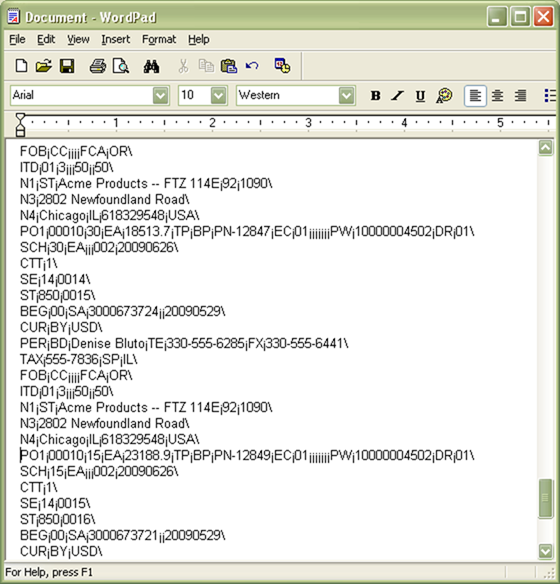
Task: Toggle Bold formatting
Action: pos(376,96)
